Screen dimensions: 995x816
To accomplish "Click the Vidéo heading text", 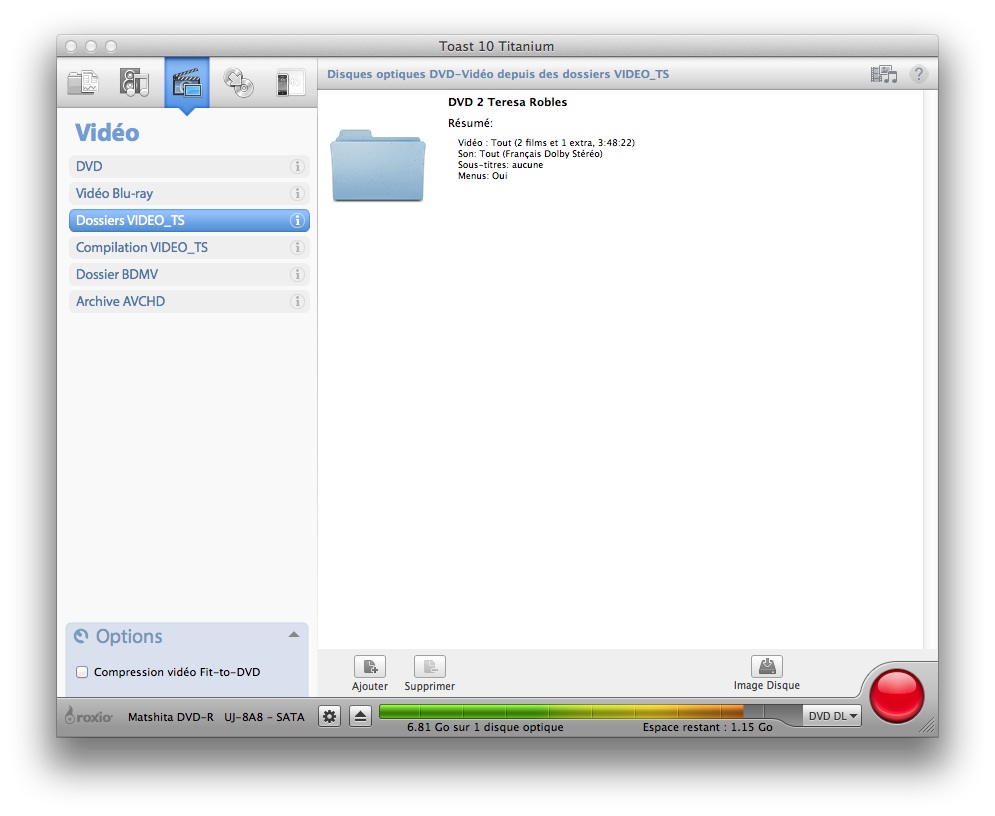I will click(x=107, y=133).
